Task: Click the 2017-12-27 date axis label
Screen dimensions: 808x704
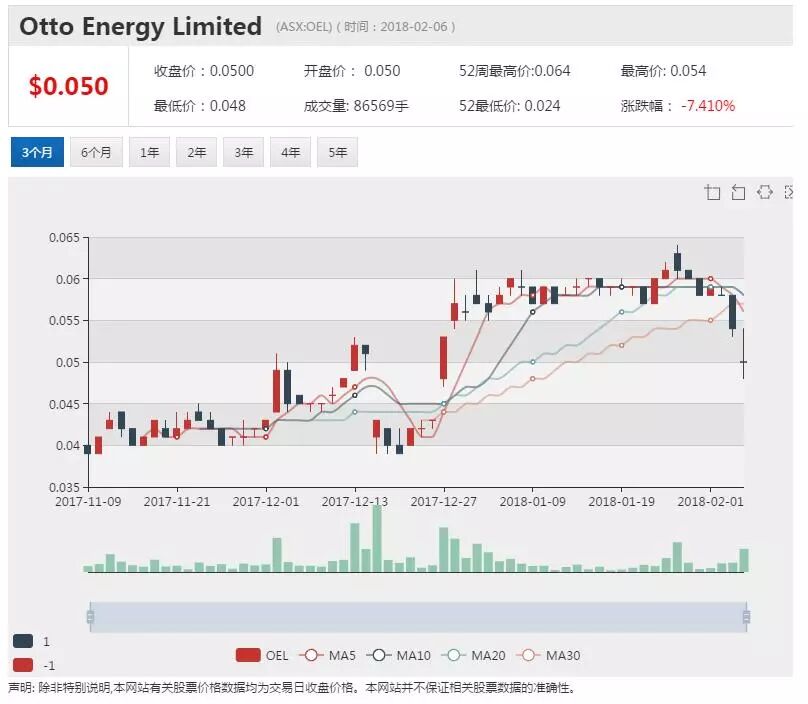Action: click(x=444, y=501)
